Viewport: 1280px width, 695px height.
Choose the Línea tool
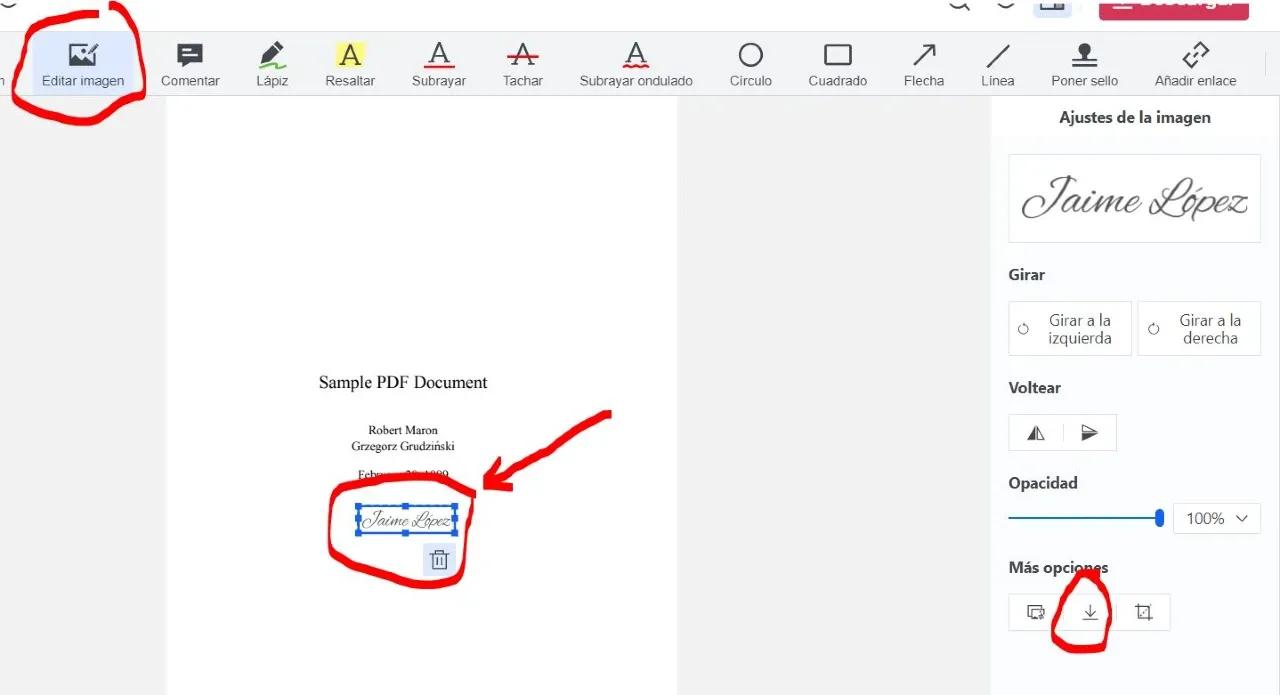[x=998, y=64]
